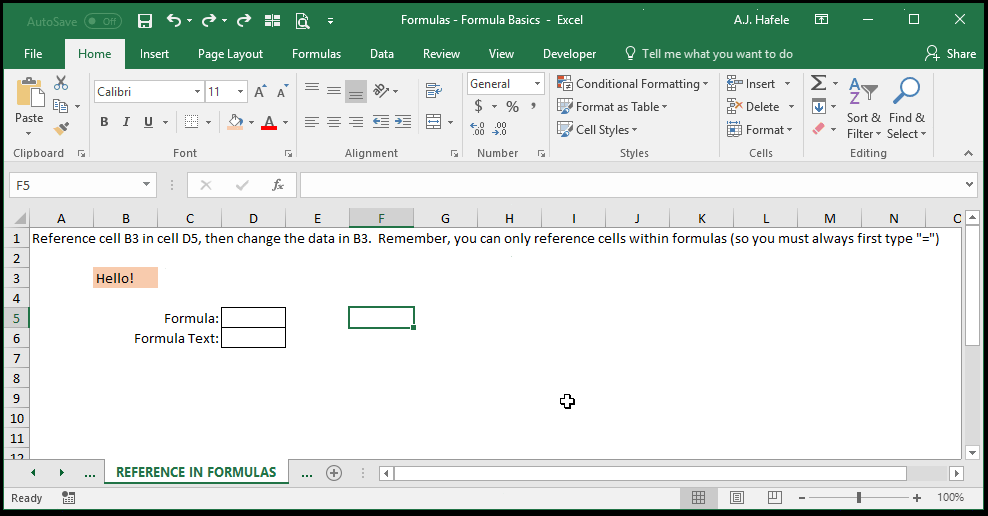Click Decrease Indent icon
This screenshot has height=516, width=988.
click(381, 122)
